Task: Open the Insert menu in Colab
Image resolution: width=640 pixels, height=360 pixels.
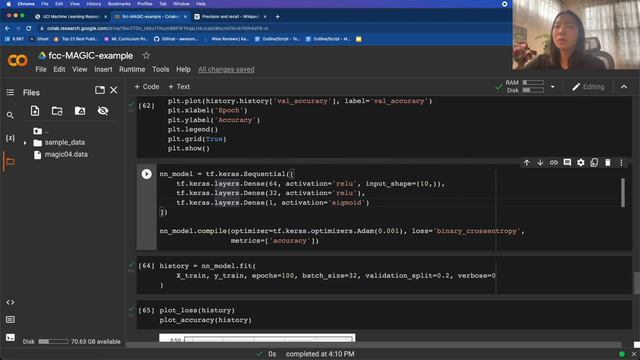Action: click(103, 69)
